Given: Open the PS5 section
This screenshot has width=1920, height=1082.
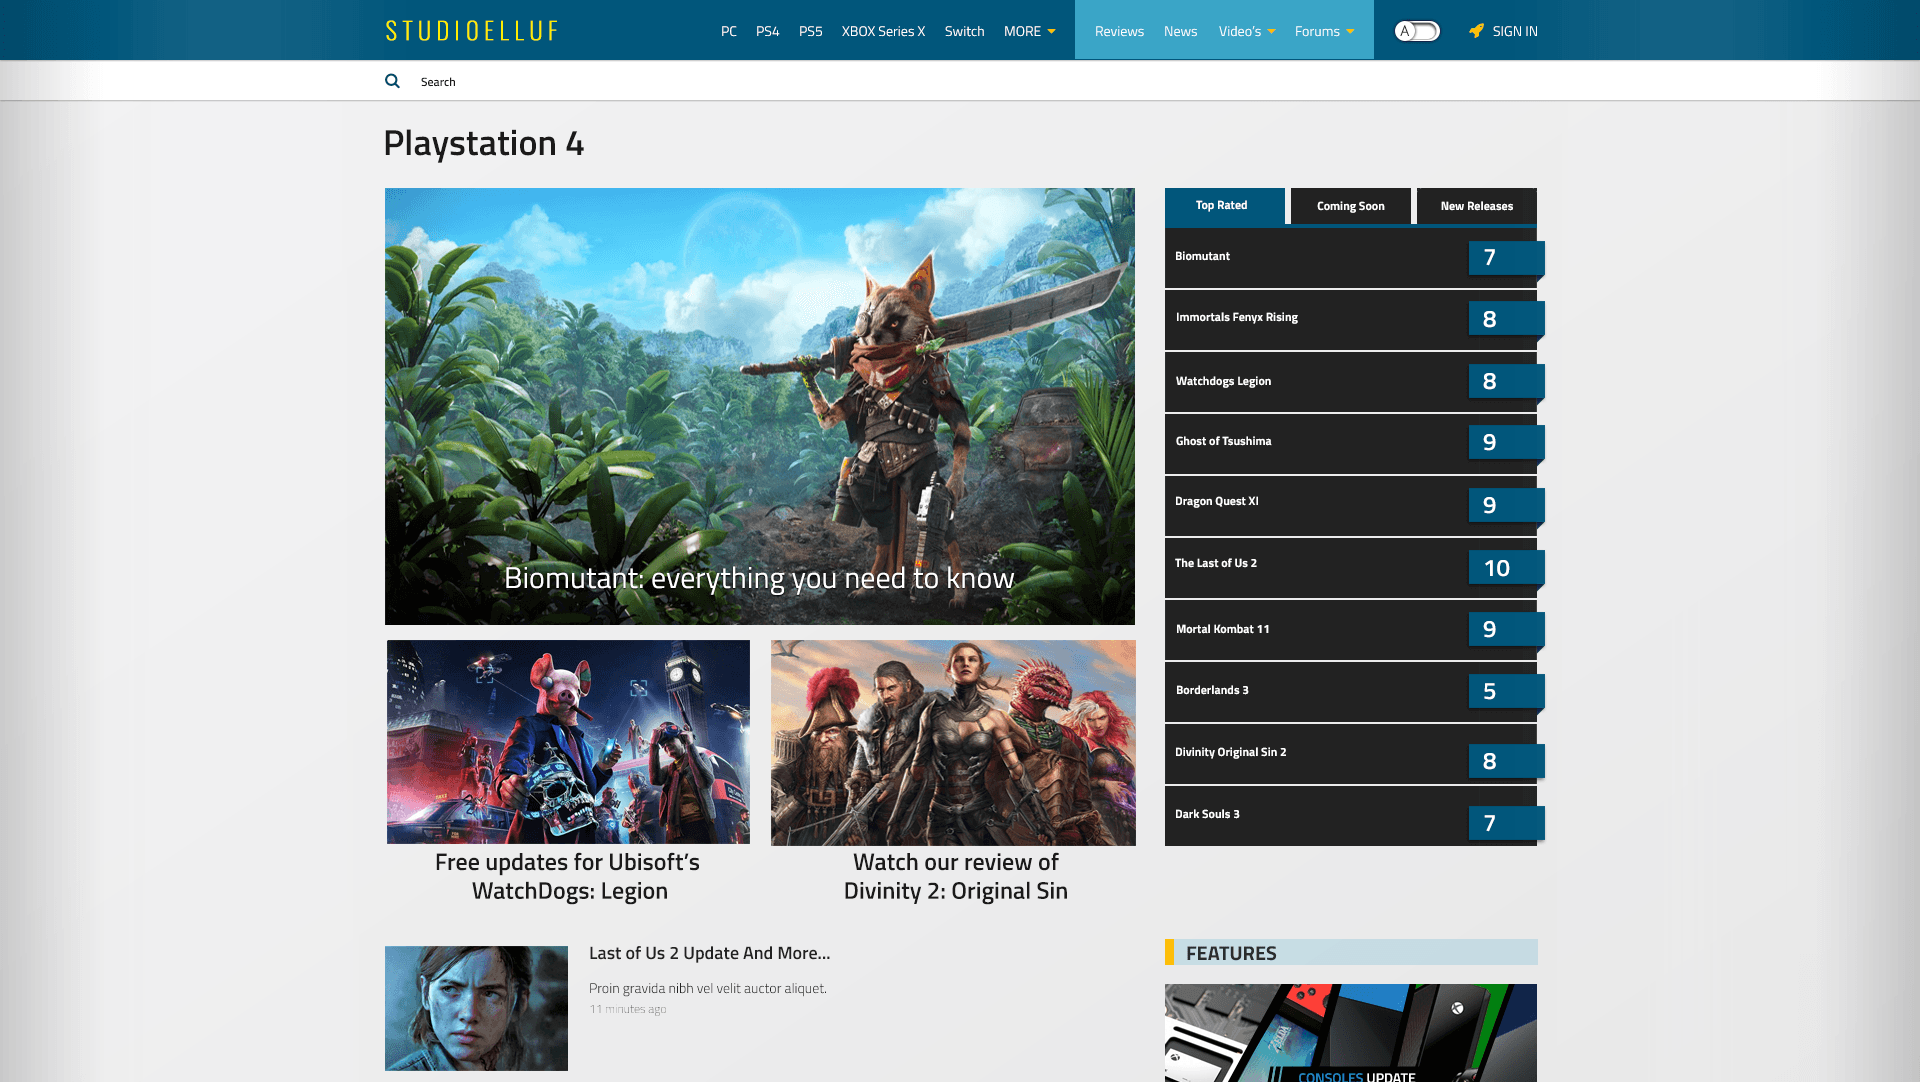Looking at the screenshot, I should pos(811,31).
